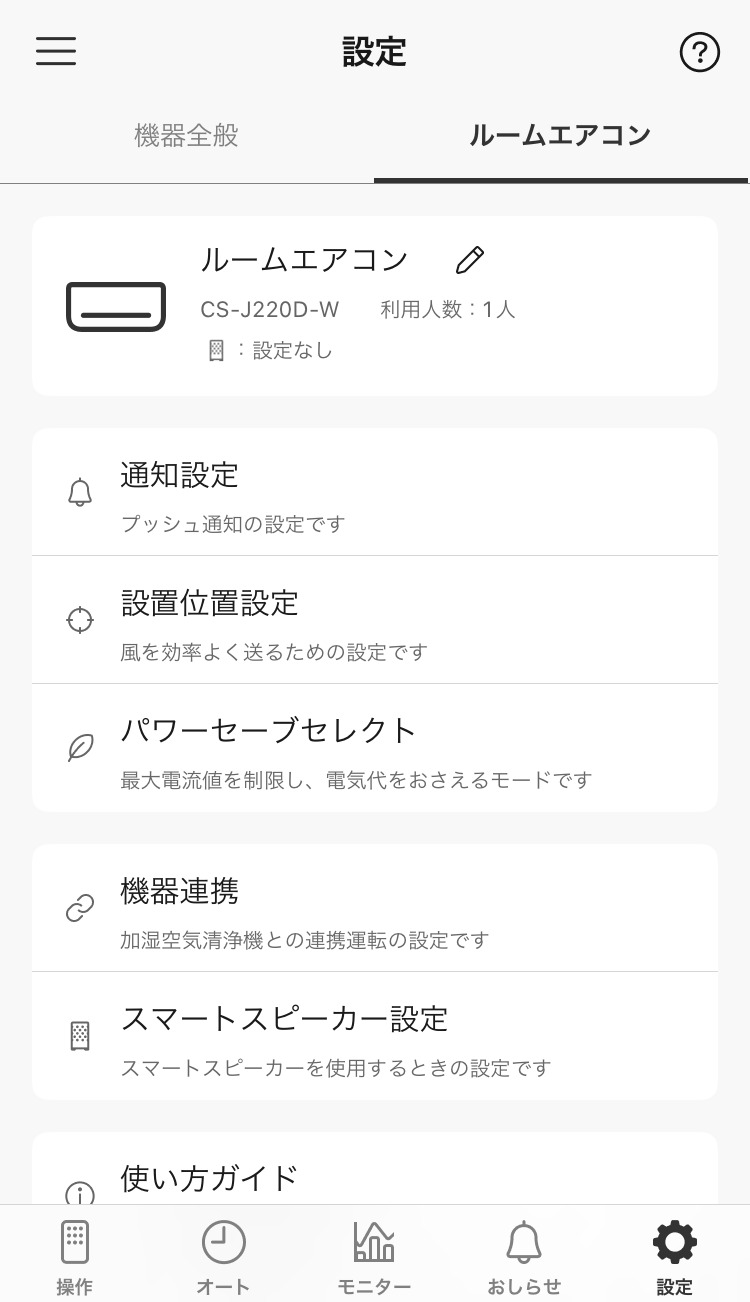Select the 設定 gear tab
This screenshot has width=750, height=1302.
674,1256
